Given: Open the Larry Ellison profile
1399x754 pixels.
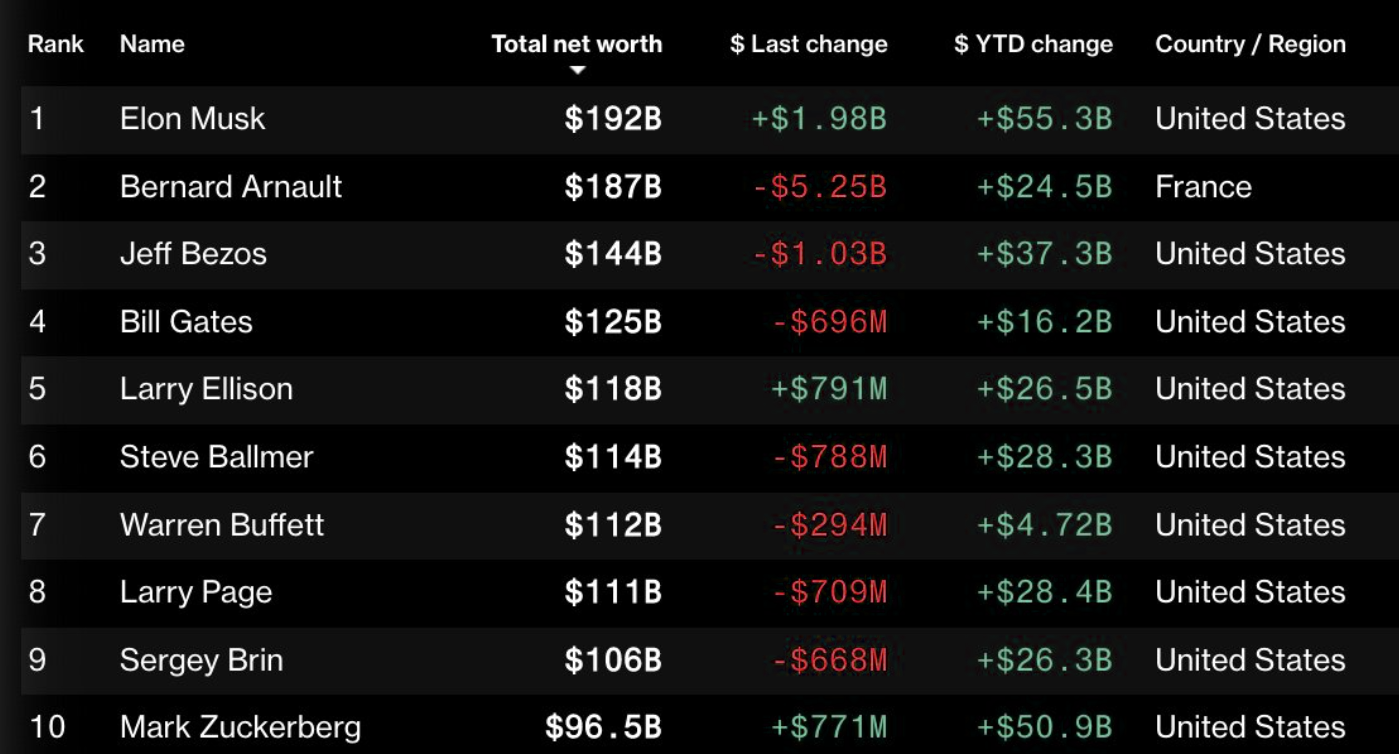Looking at the screenshot, I should [x=206, y=389].
